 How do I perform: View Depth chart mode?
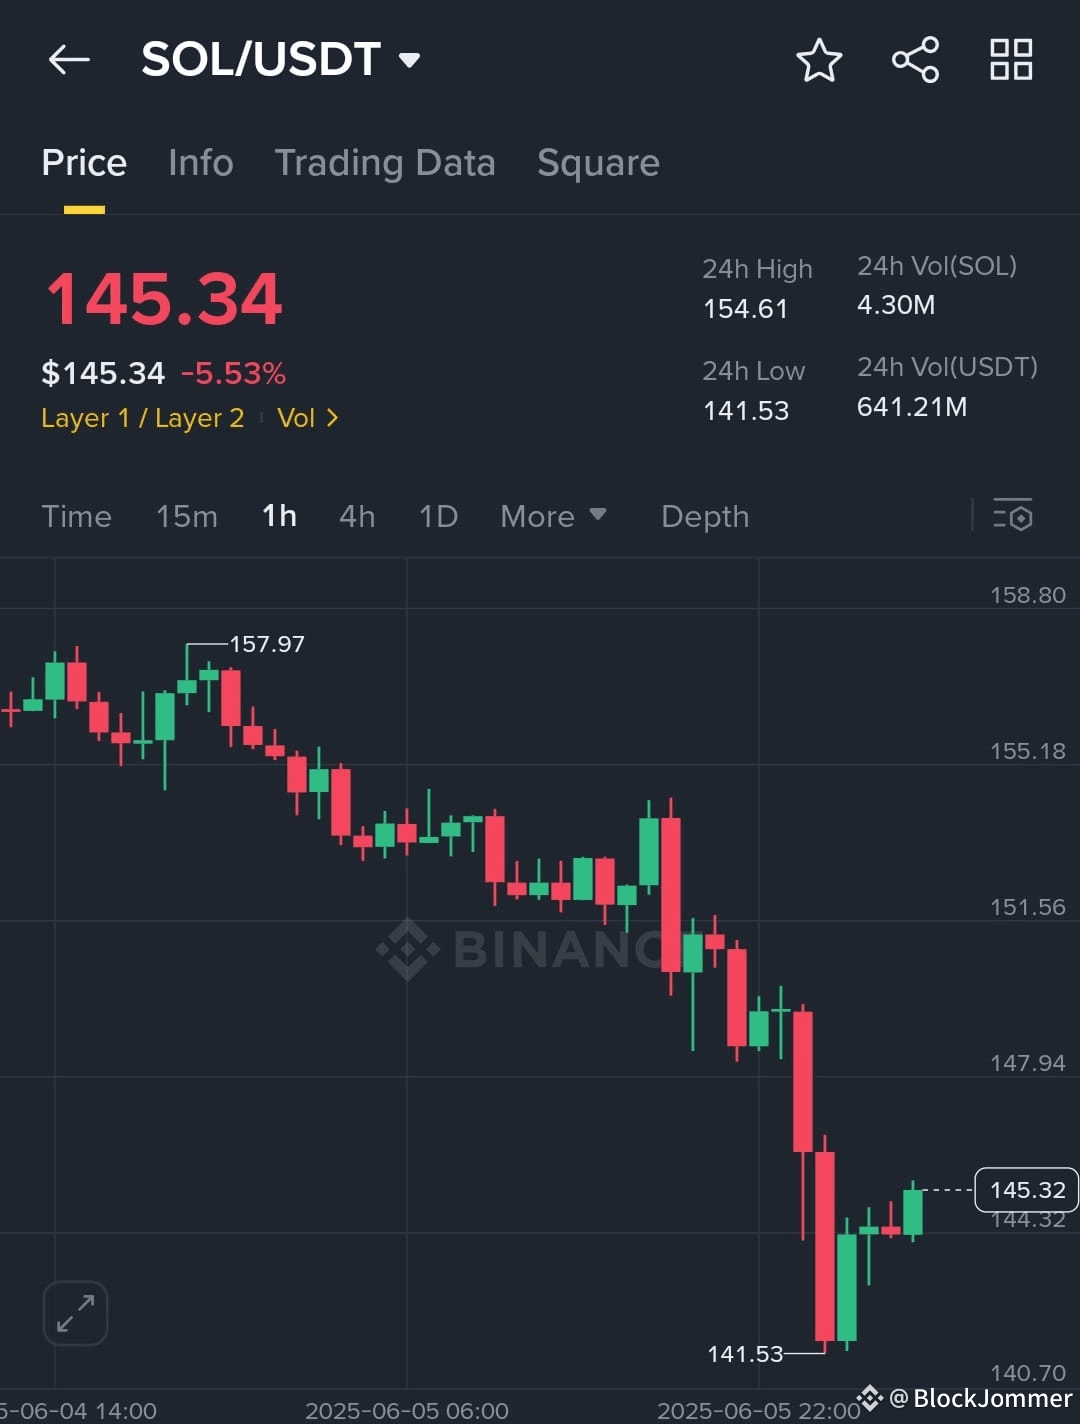tap(704, 516)
